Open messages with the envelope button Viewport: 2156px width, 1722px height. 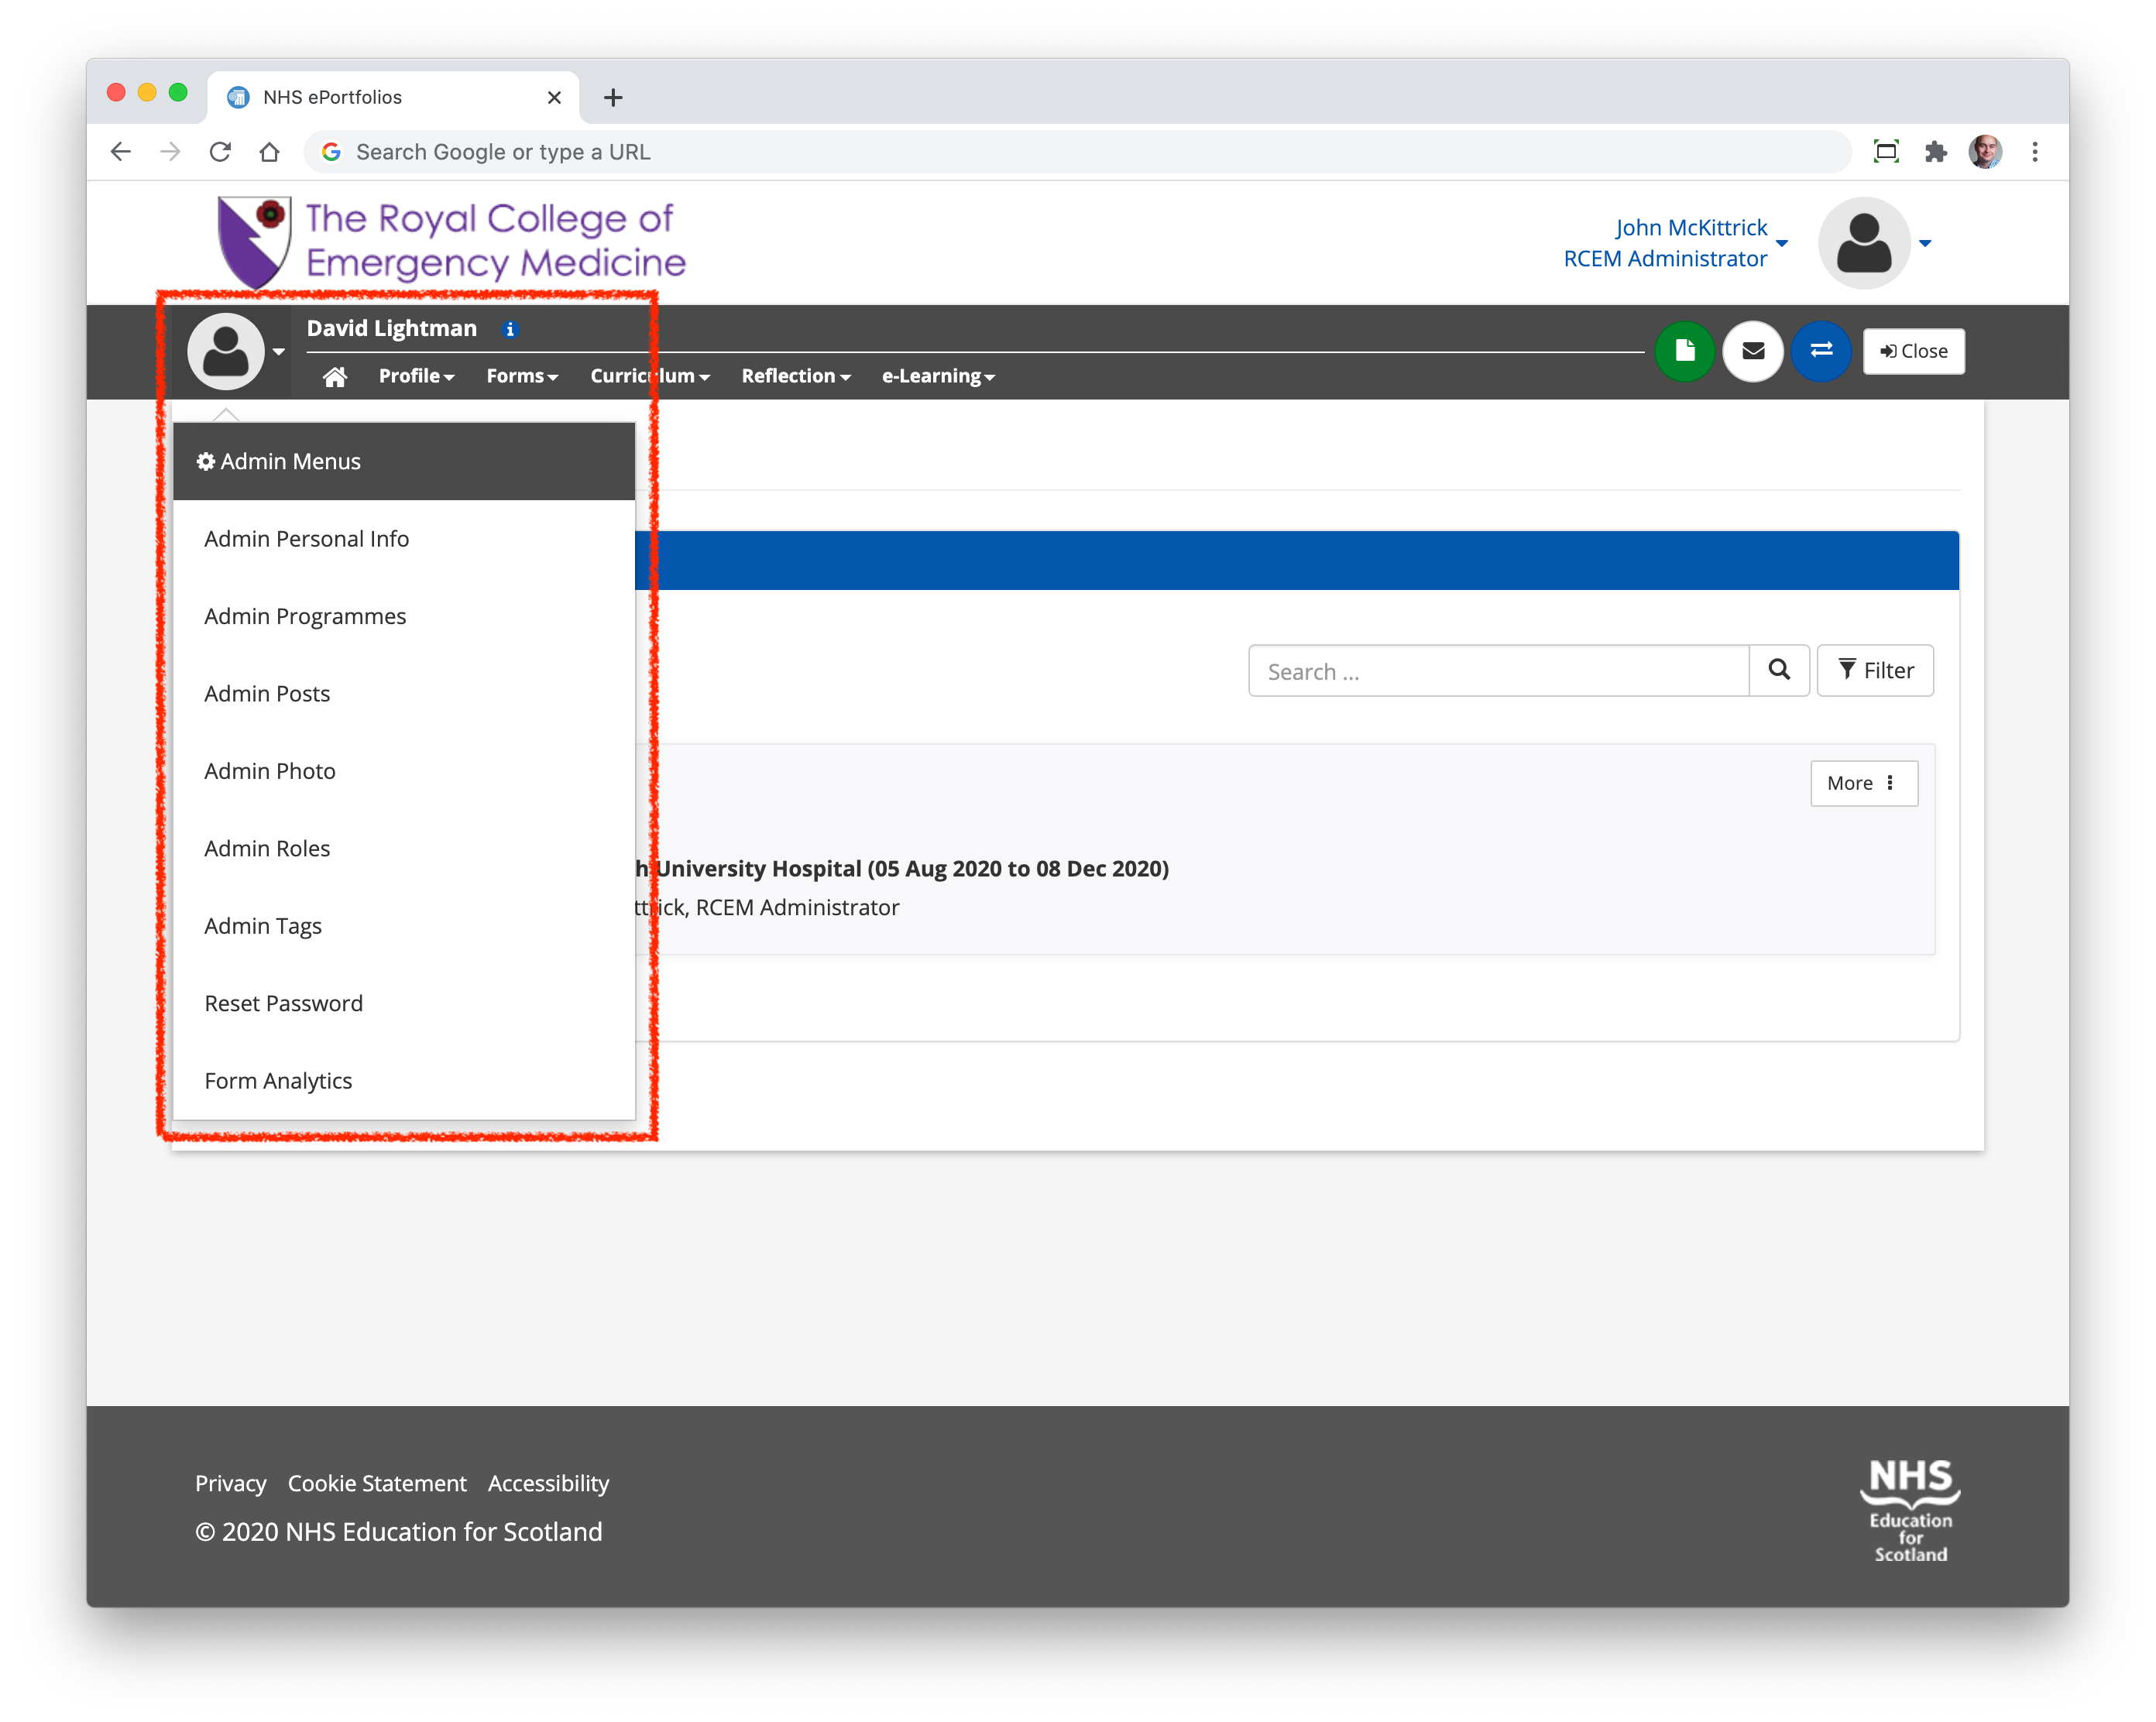1753,351
